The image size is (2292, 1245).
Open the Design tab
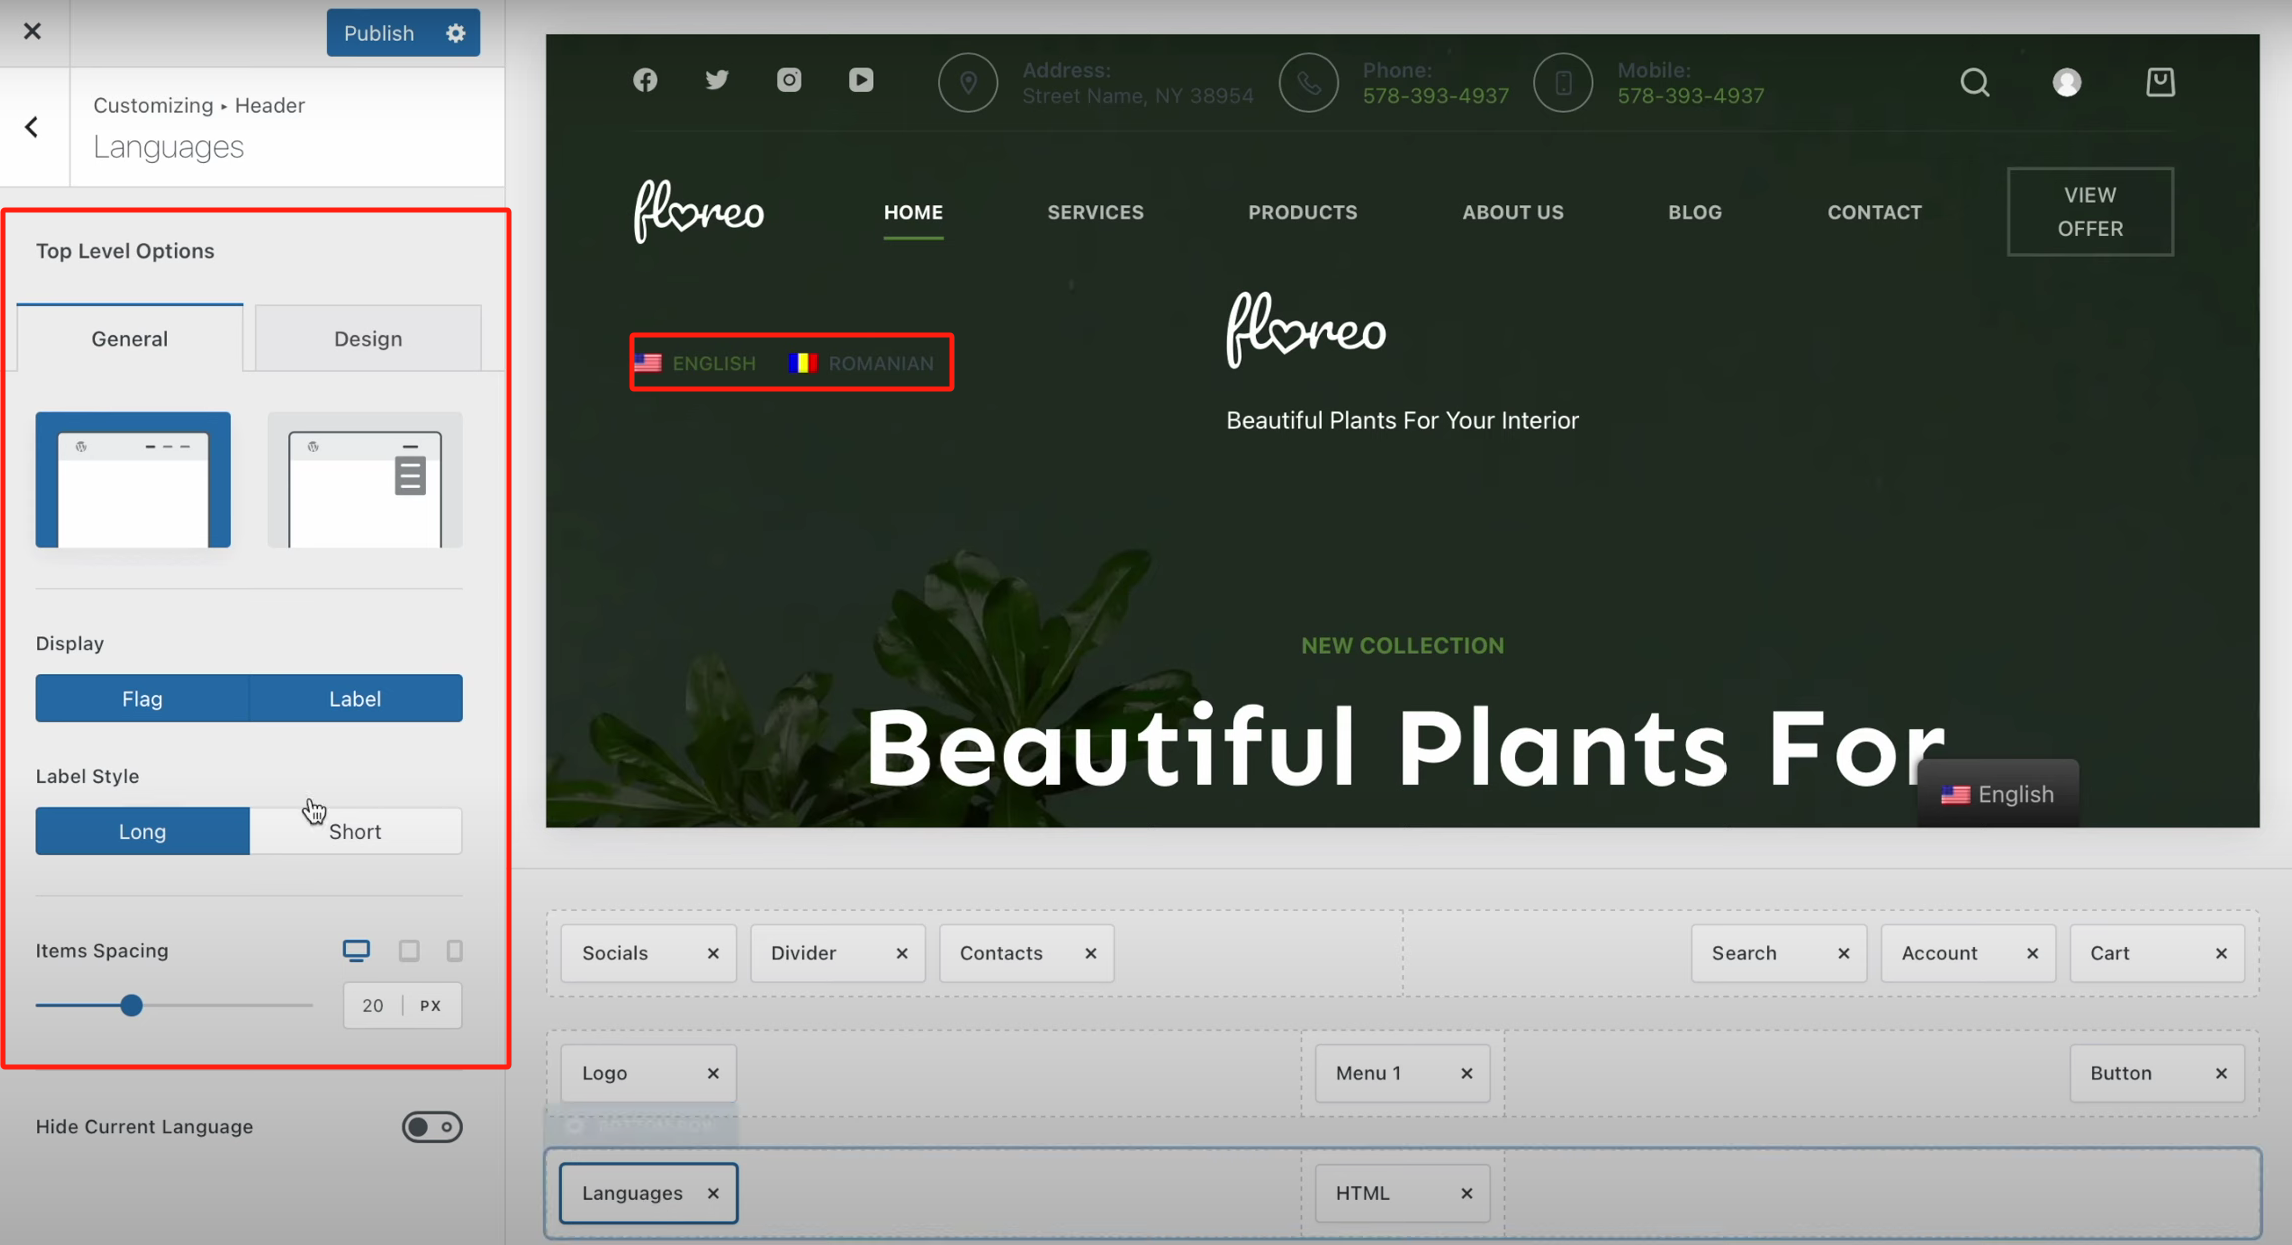[x=367, y=338]
